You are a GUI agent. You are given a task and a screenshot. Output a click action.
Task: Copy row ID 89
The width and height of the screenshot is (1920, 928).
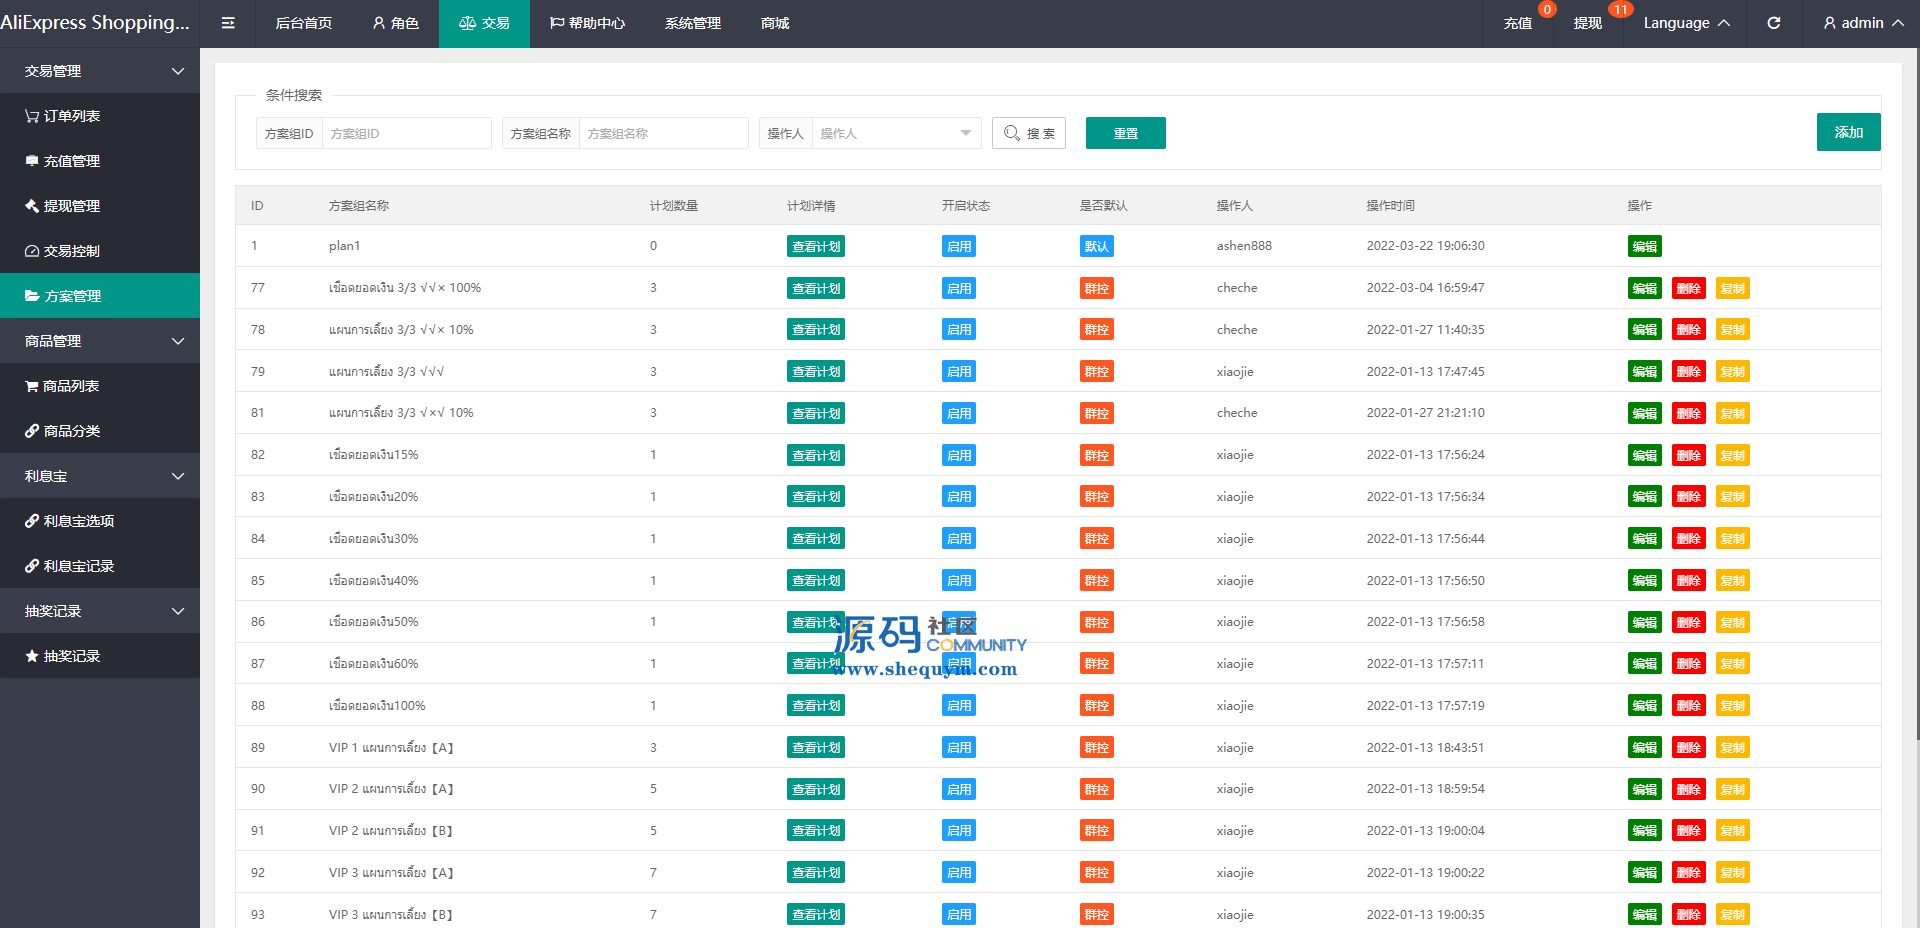(x=1733, y=747)
